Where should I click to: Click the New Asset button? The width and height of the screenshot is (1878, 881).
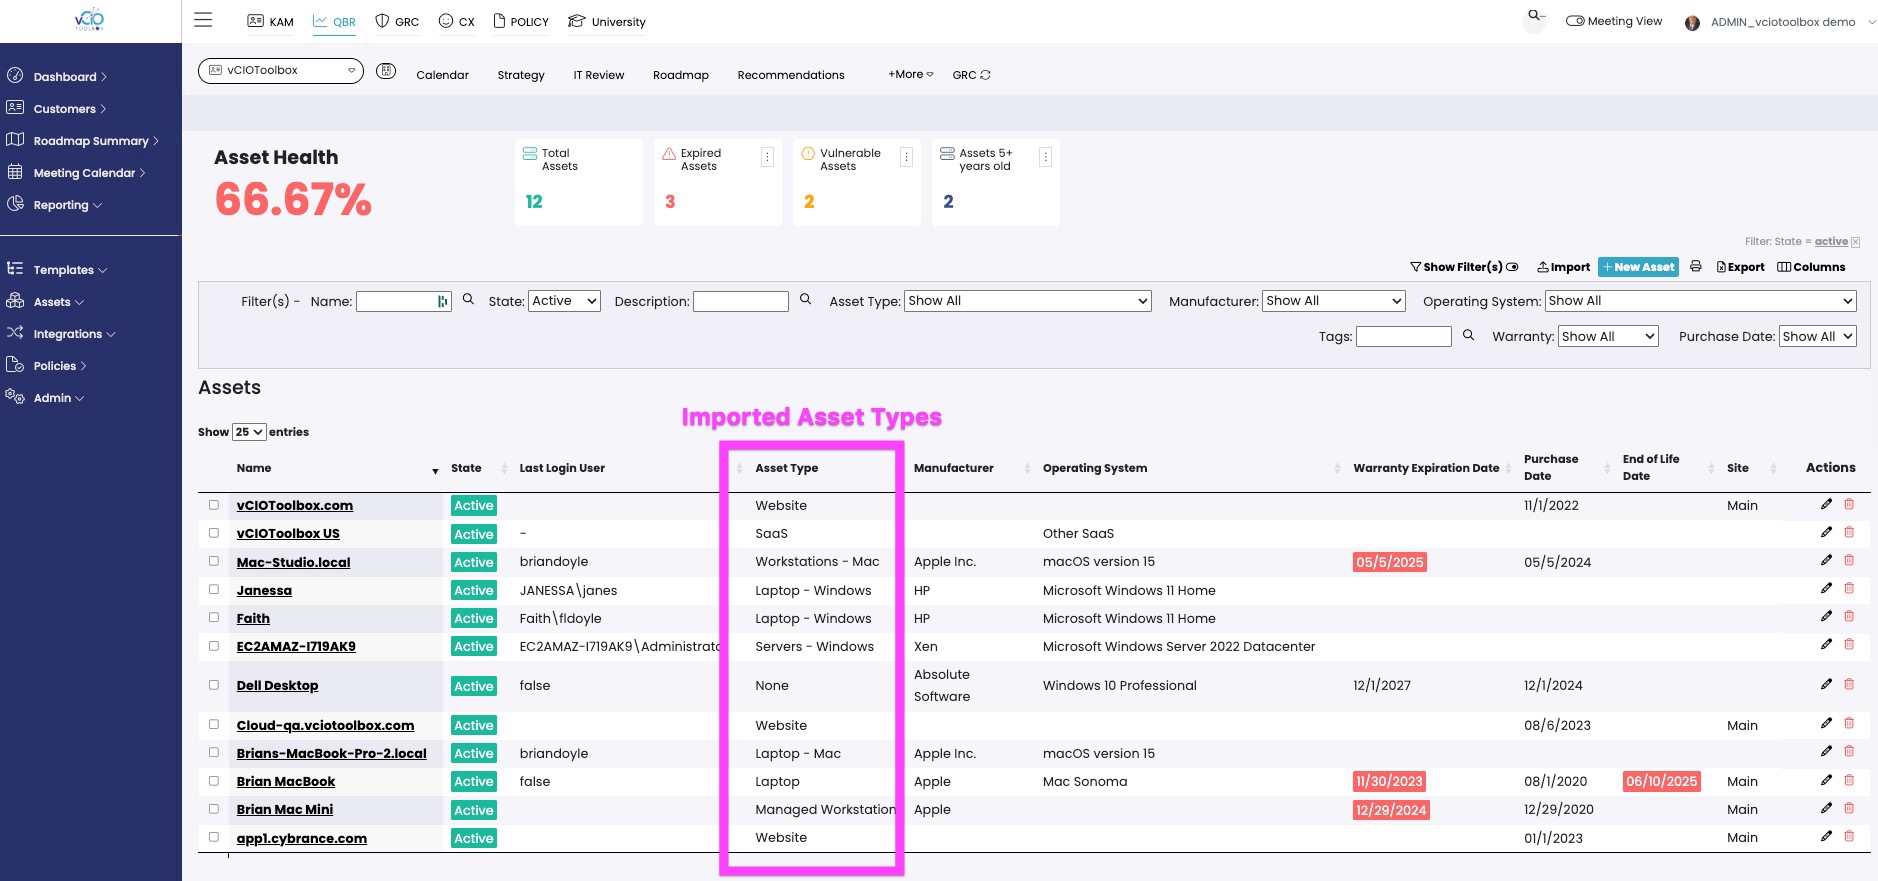[1638, 267]
